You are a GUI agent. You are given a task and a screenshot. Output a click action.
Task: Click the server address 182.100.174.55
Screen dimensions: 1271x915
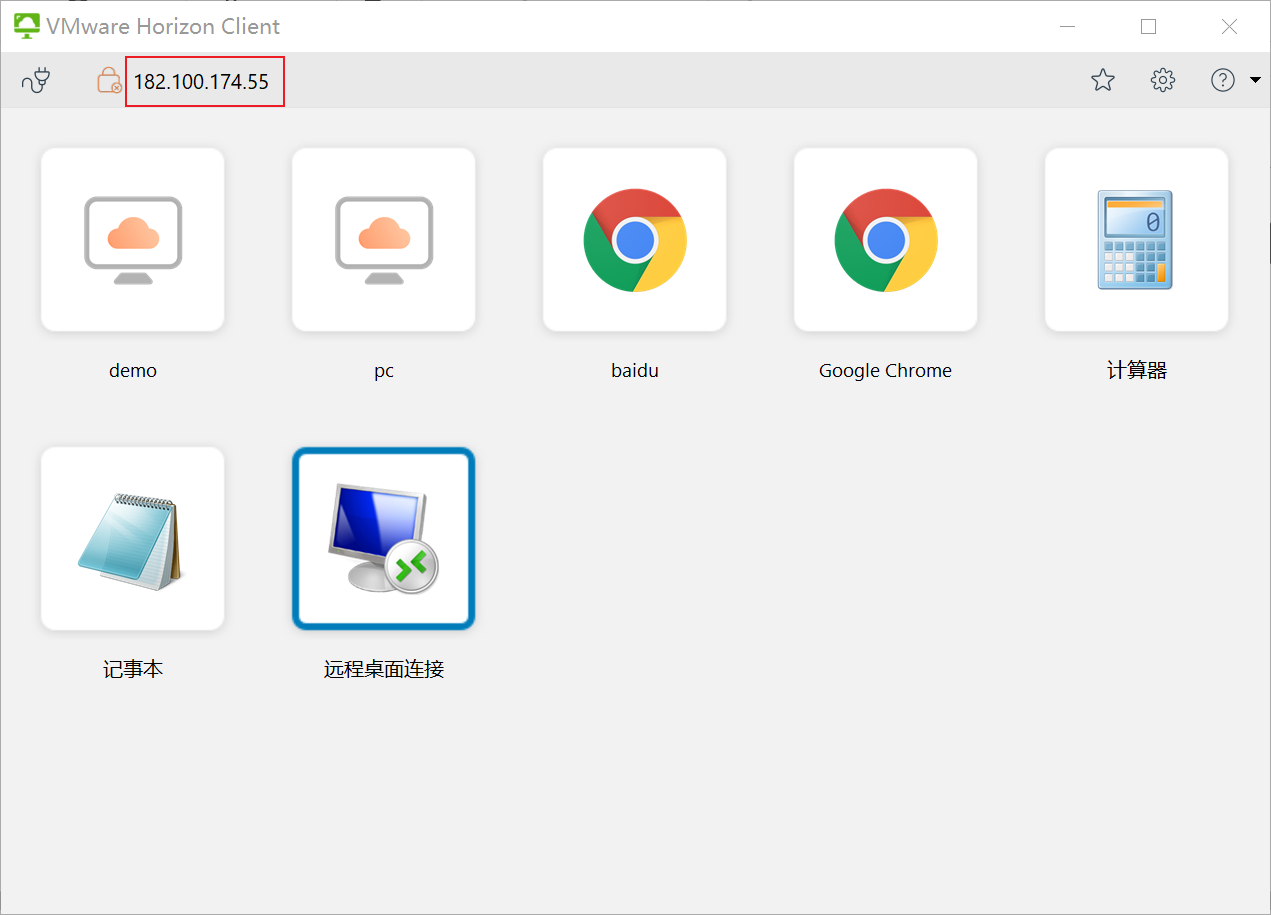coord(202,82)
